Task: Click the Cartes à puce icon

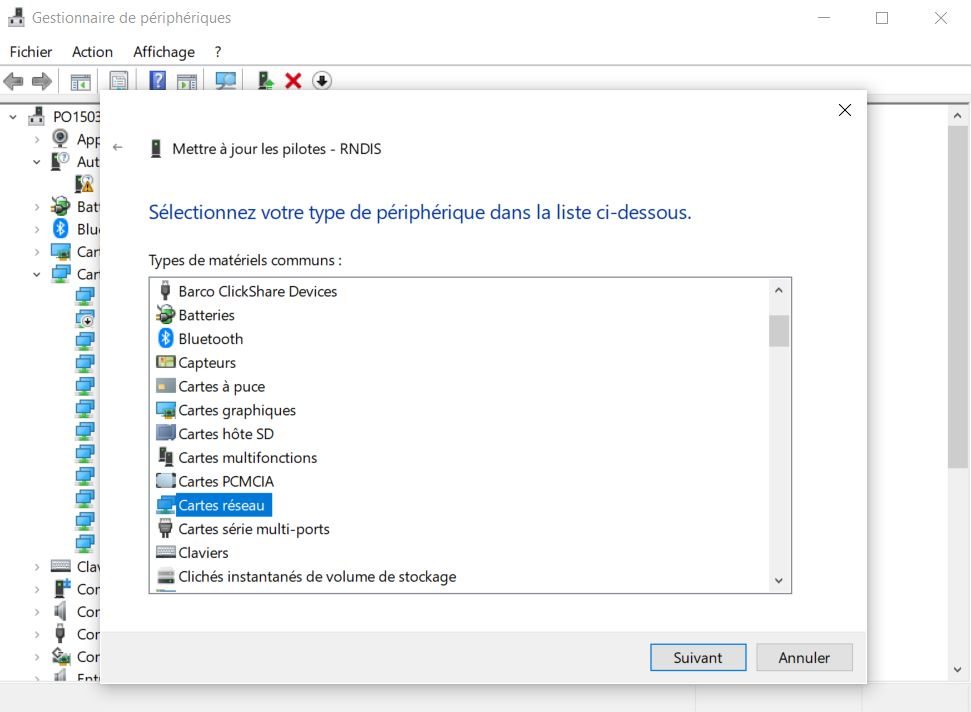Action: pos(165,386)
